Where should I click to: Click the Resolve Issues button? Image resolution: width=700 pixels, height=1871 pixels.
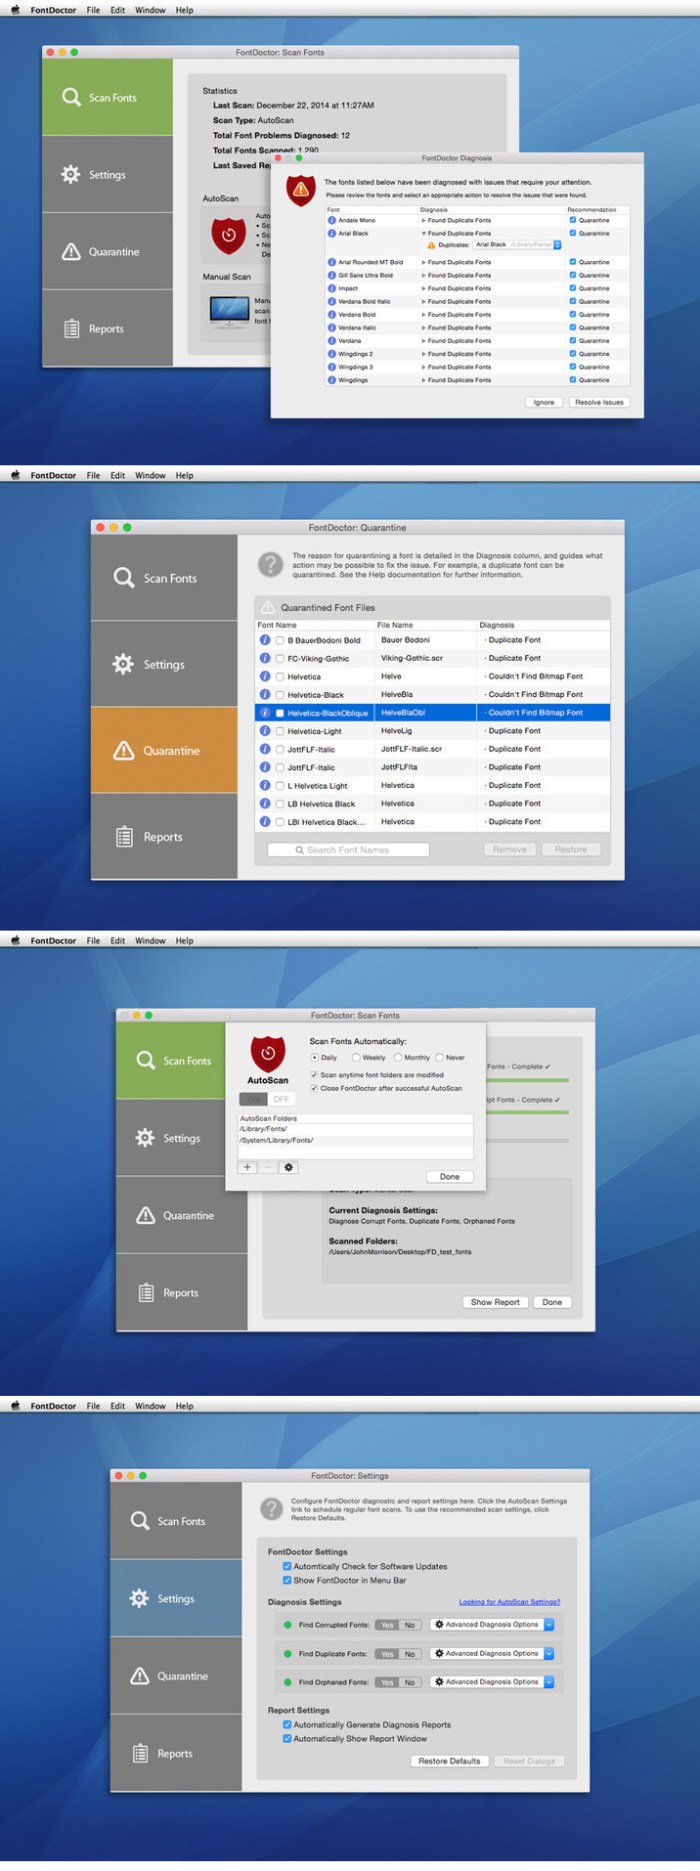point(599,402)
